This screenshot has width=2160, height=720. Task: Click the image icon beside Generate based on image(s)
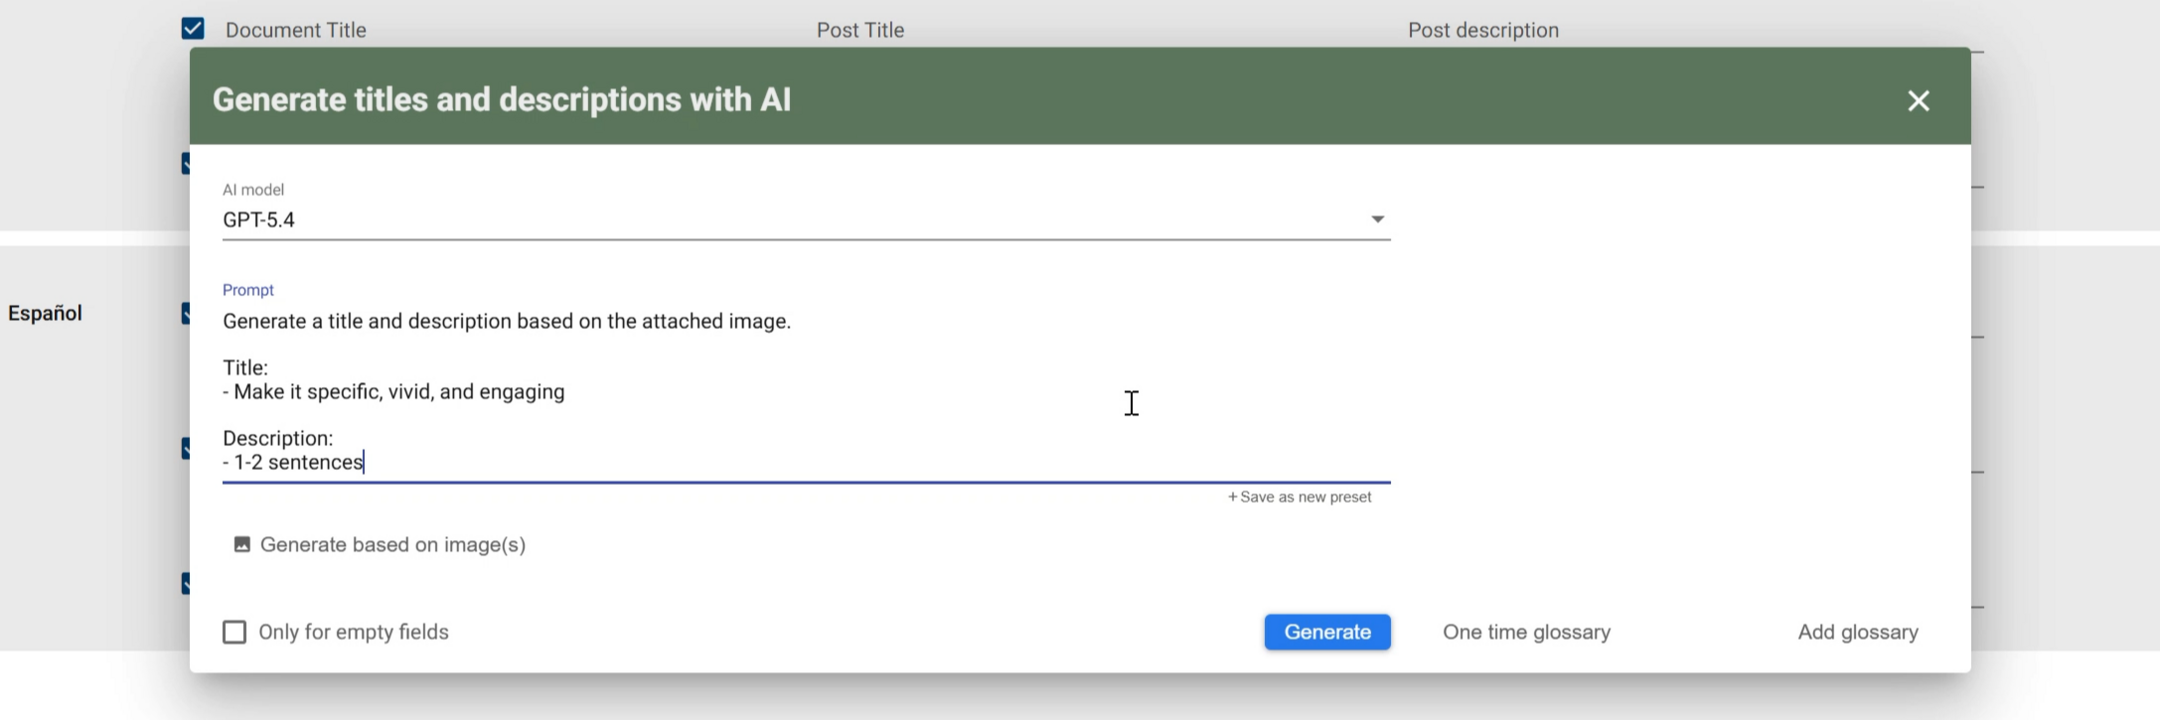click(242, 545)
